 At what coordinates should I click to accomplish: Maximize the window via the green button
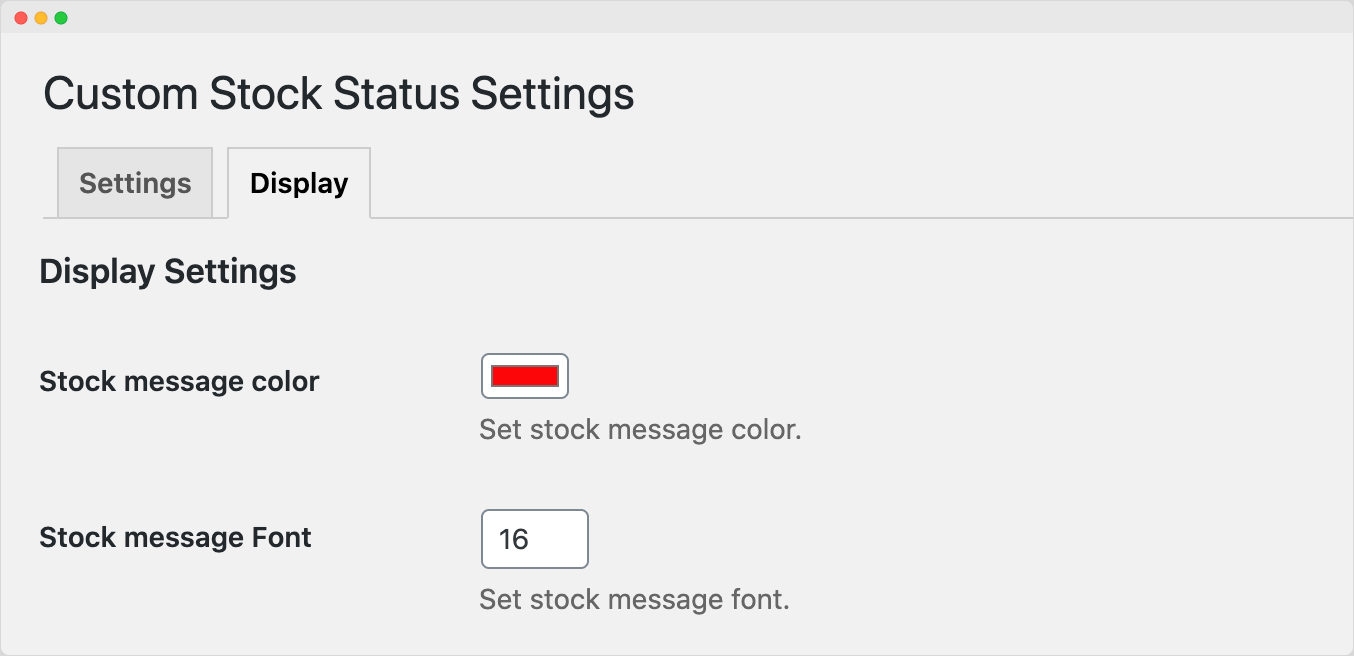62,16
